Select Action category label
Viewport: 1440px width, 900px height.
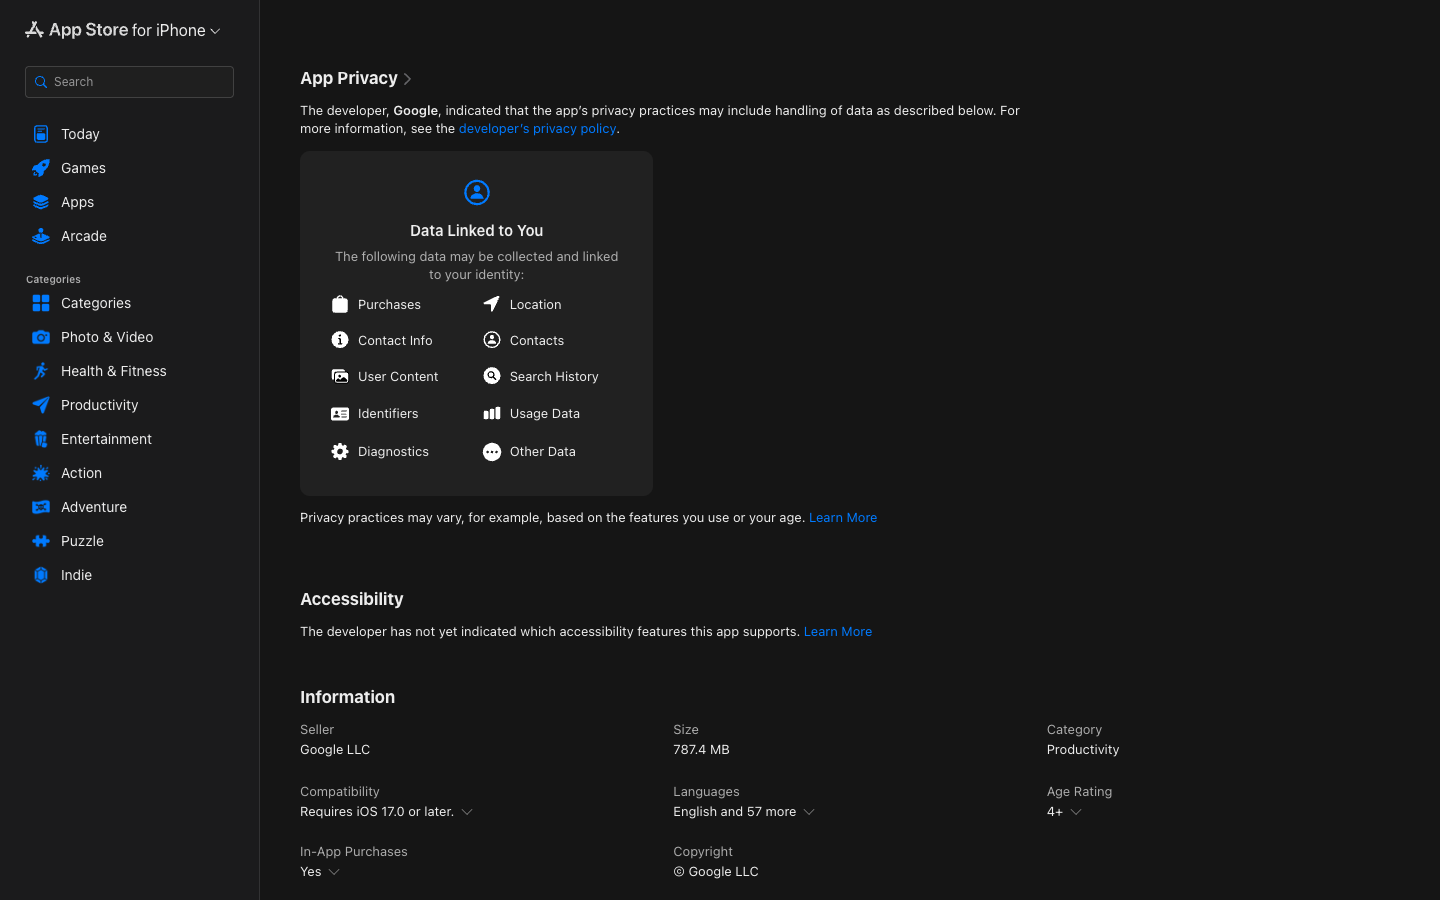click(x=81, y=473)
